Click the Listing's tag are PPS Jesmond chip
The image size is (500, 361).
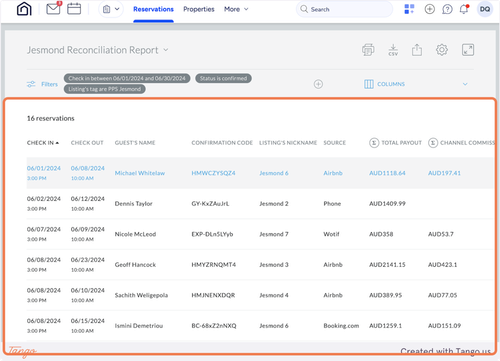click(105, 89)
